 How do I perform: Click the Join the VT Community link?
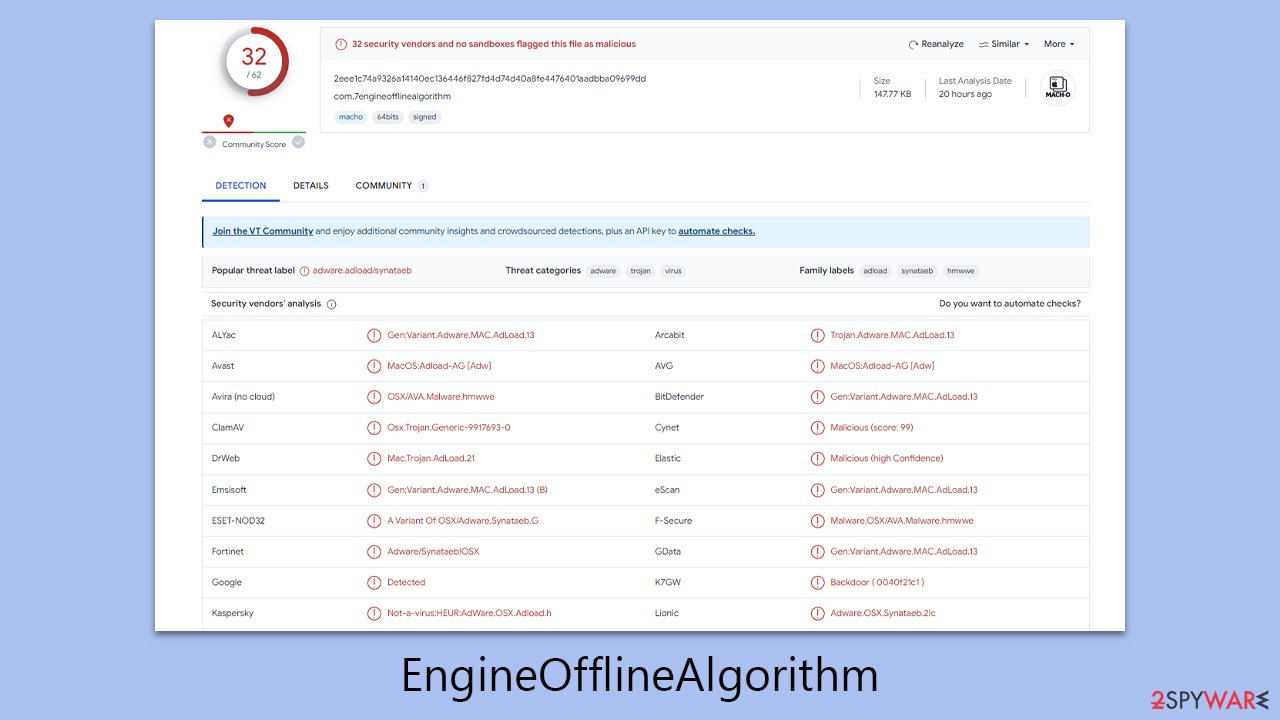tap(262, 231)
